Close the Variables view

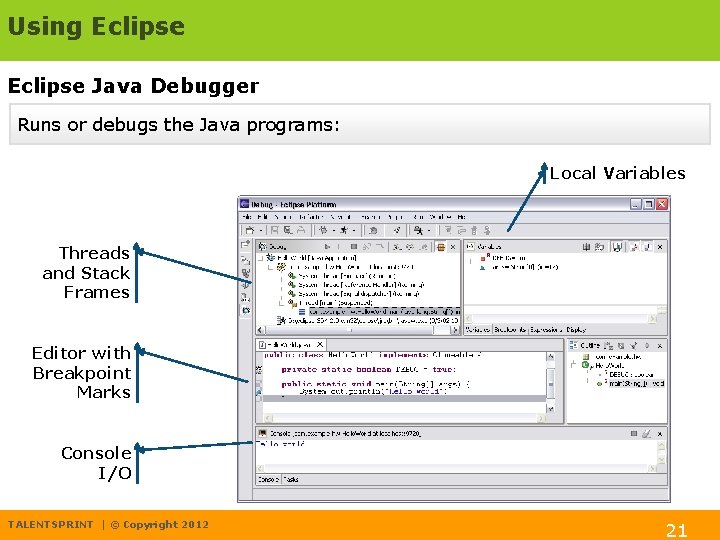[x=660, y=247]
